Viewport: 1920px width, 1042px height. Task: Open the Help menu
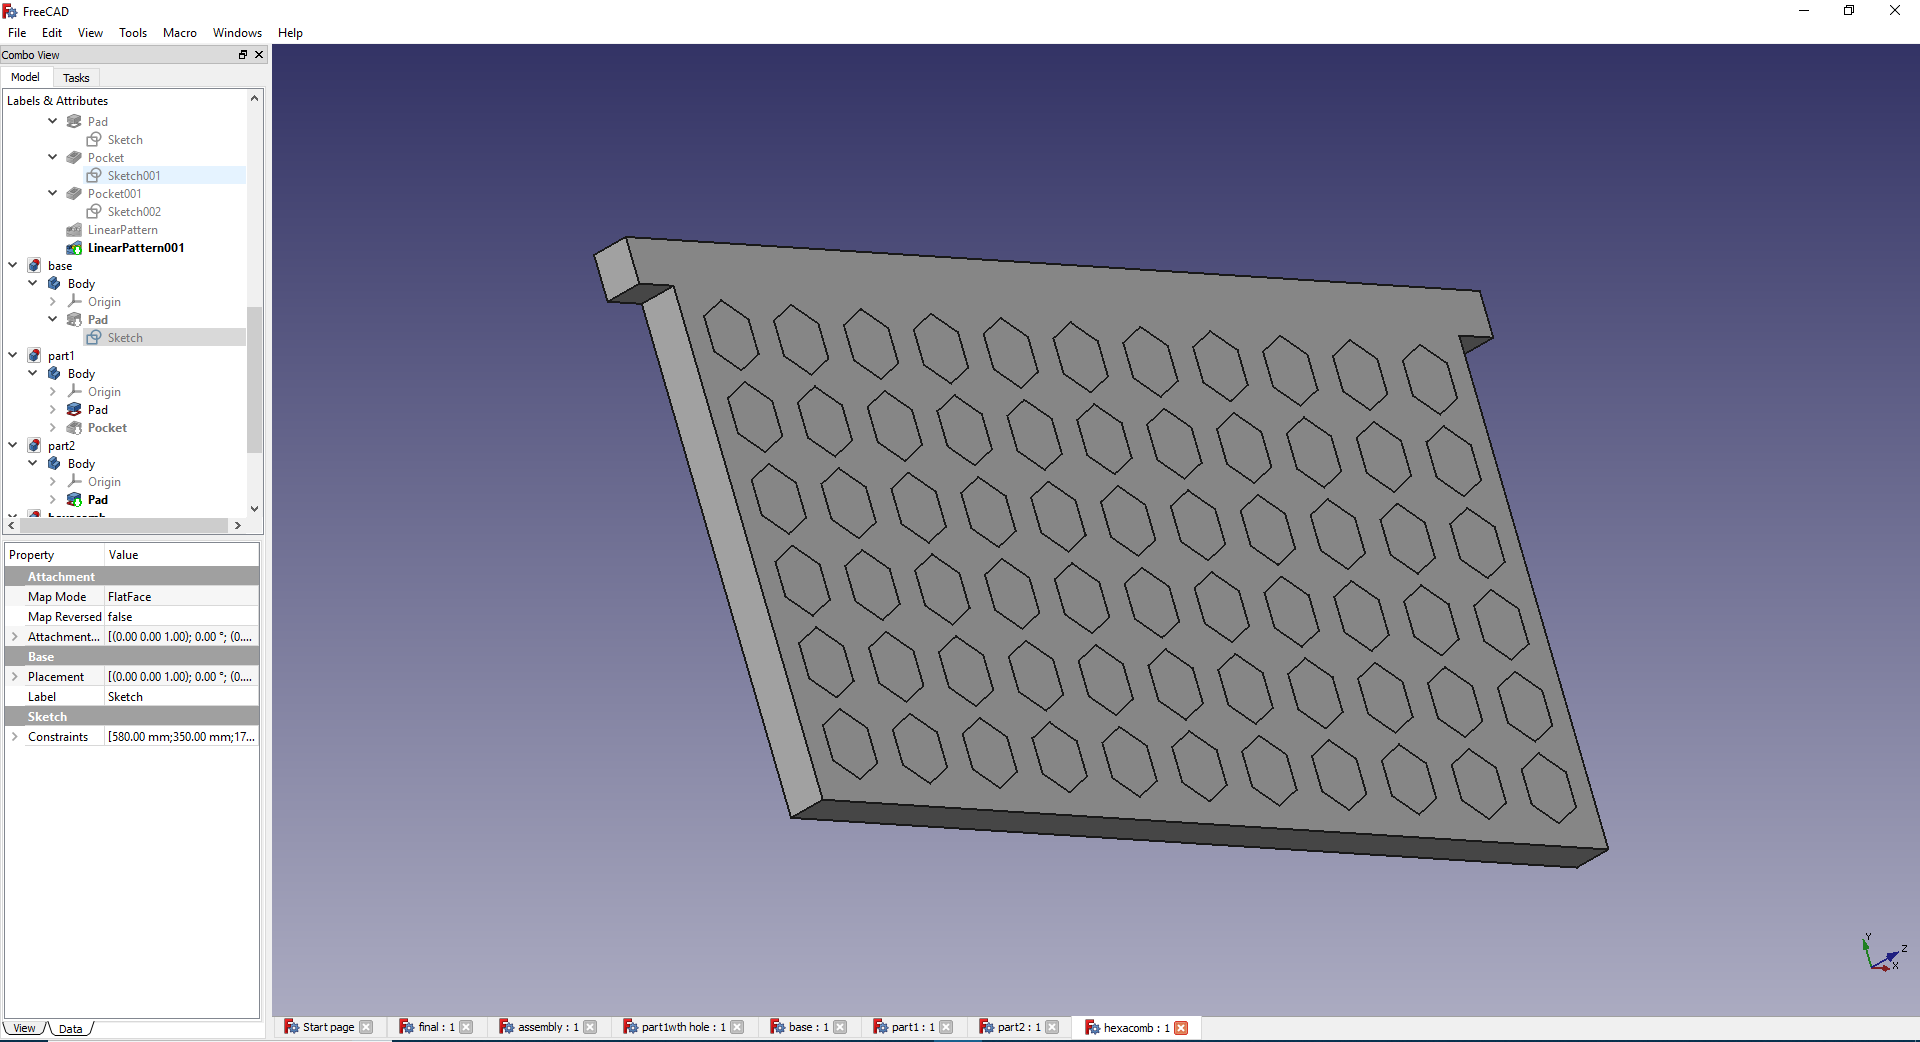coord(290,33)
